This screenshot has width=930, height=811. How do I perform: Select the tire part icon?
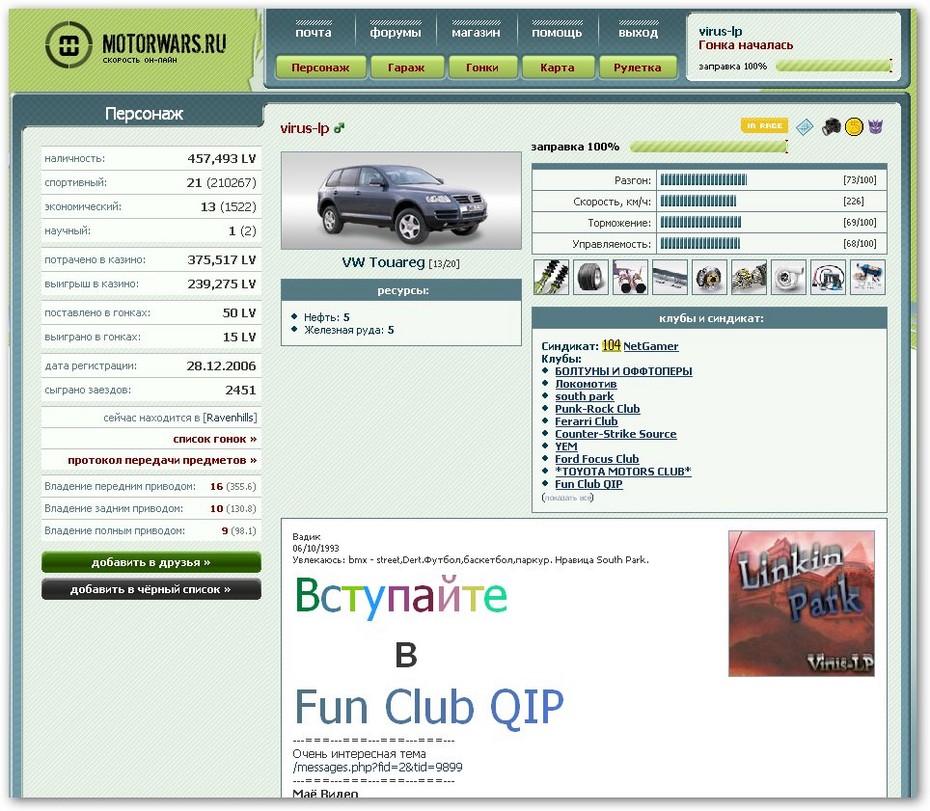[x=591, y=276]
